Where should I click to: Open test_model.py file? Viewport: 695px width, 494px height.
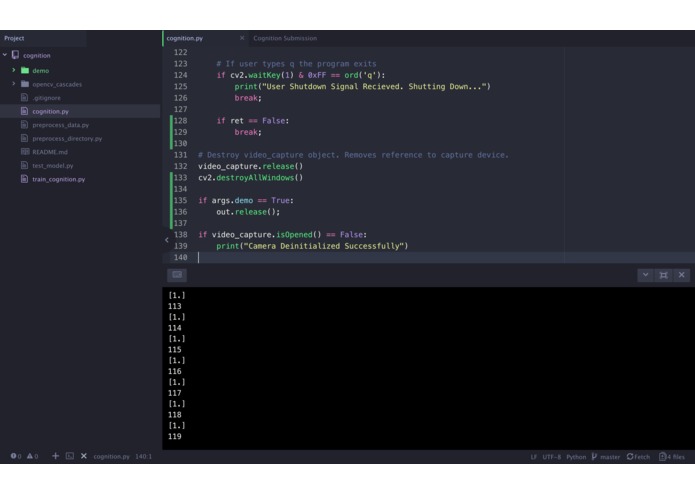coord(53,166)
